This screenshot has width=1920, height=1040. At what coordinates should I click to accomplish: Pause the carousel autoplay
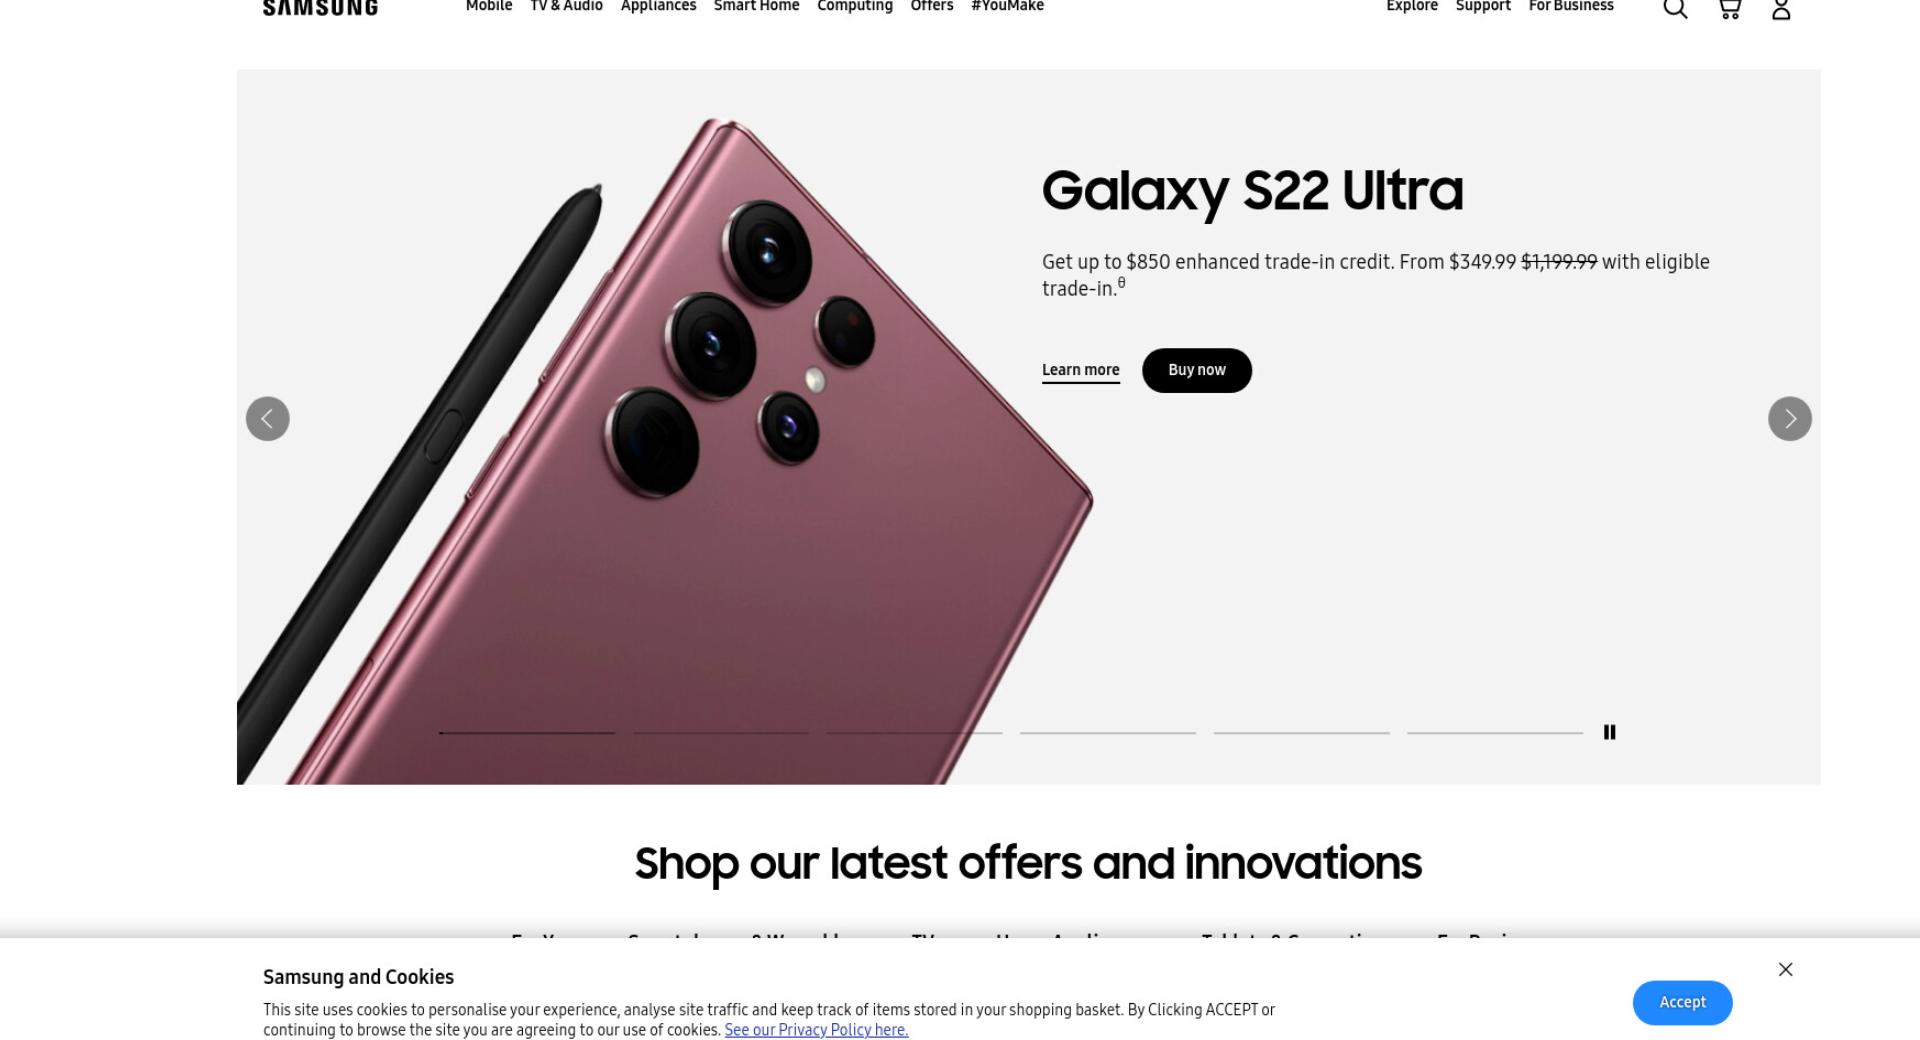click(1610, 732)
